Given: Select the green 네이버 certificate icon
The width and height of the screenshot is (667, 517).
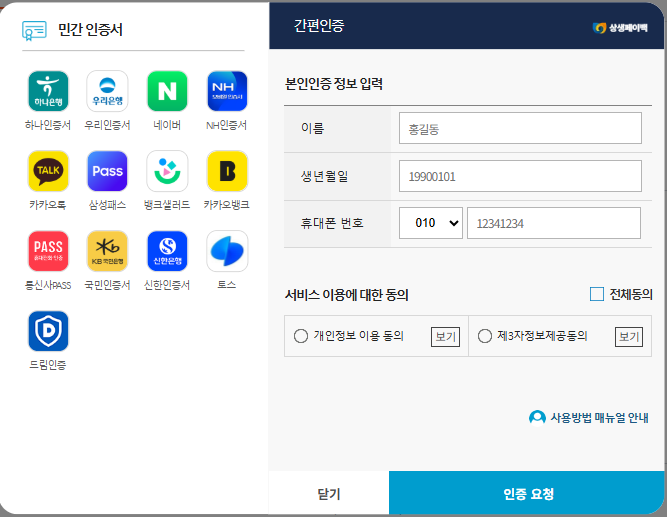Looking at the screenshot, I should 167,91.
